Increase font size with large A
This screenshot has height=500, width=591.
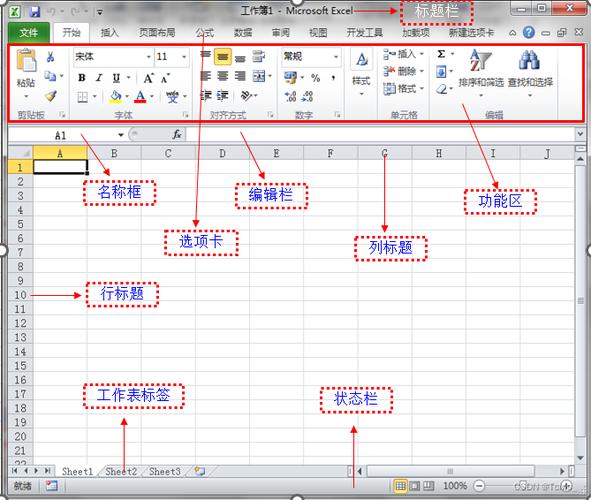pyautogui.click(x=149, y=78)
